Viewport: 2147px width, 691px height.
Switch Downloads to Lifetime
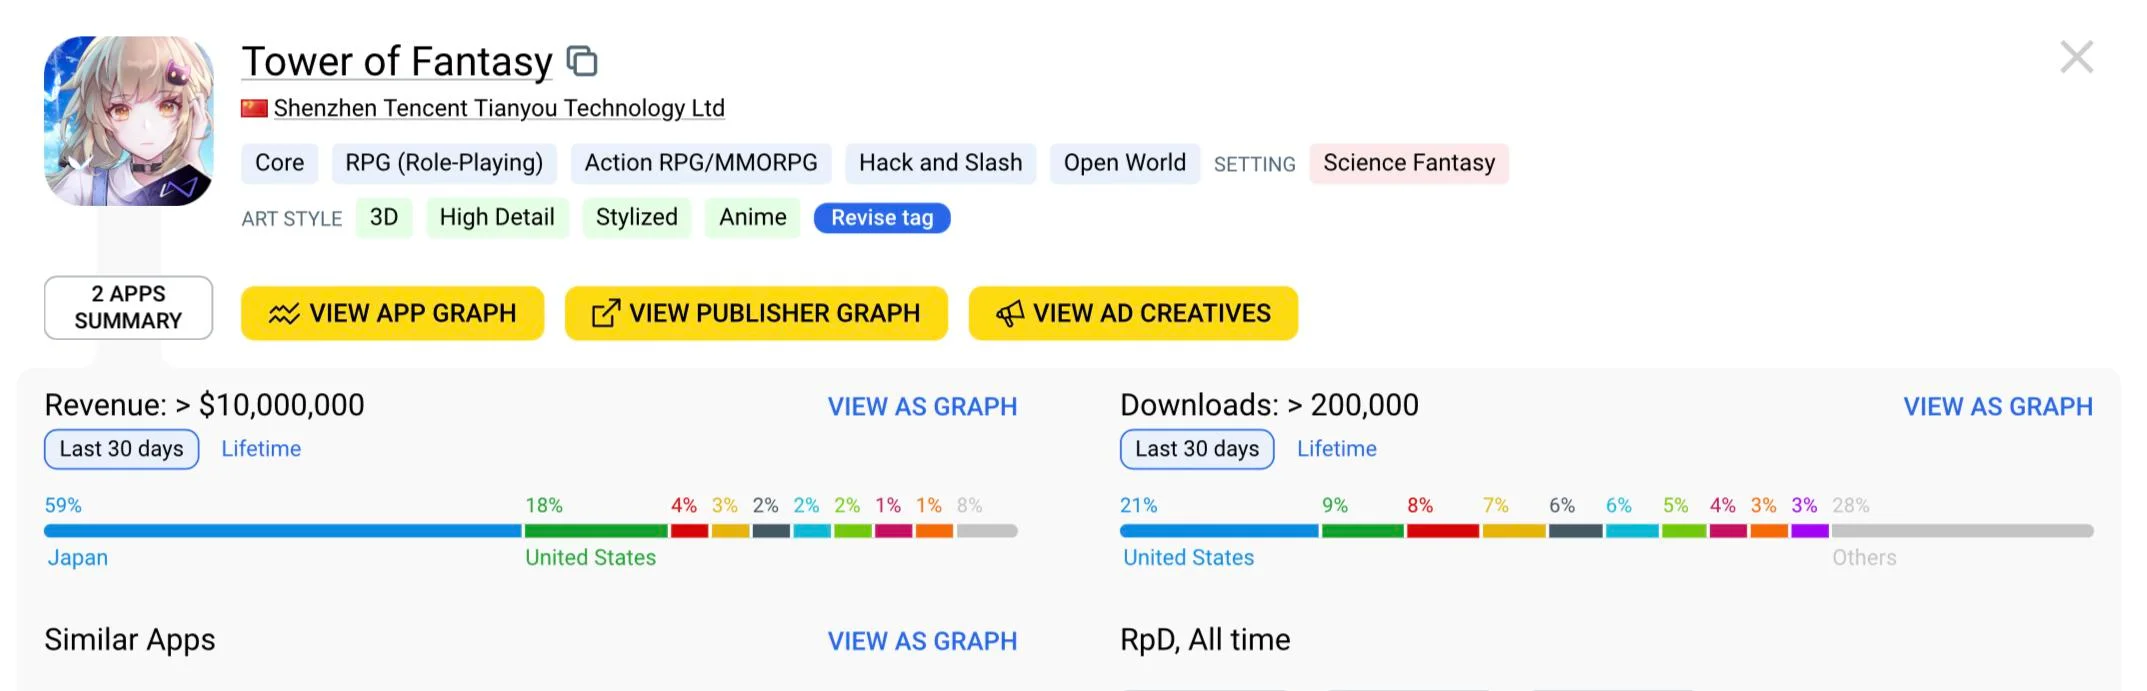(x=1336, y=449)
